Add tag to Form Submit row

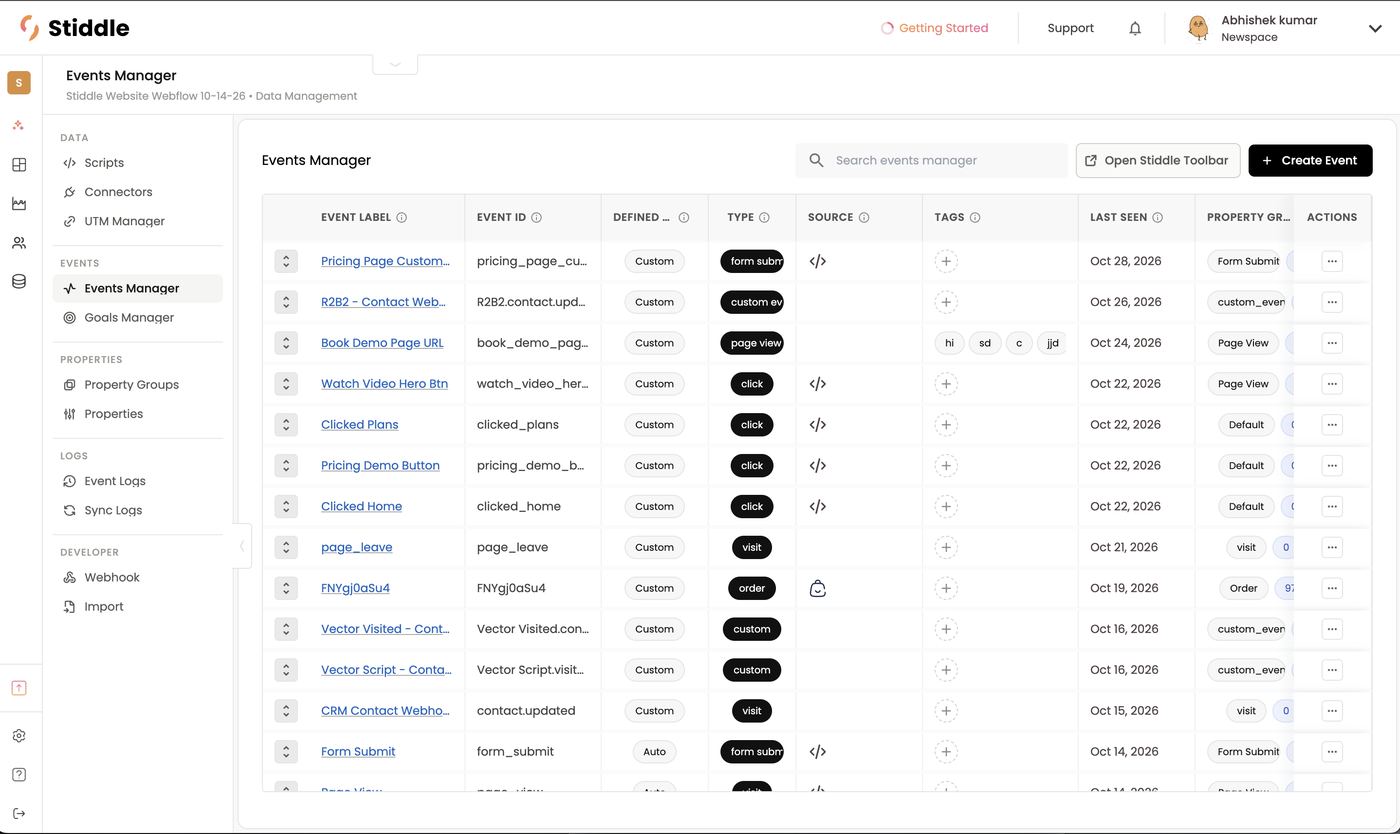tap(946, 751)
